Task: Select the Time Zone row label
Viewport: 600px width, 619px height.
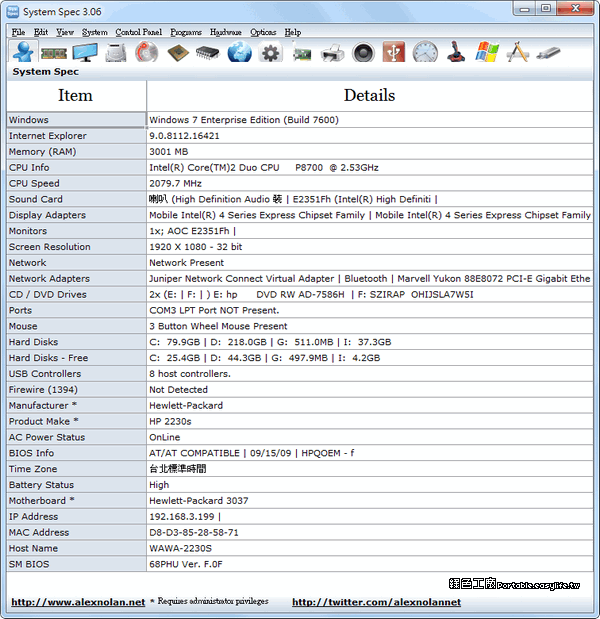Action: tap(76, 469)
